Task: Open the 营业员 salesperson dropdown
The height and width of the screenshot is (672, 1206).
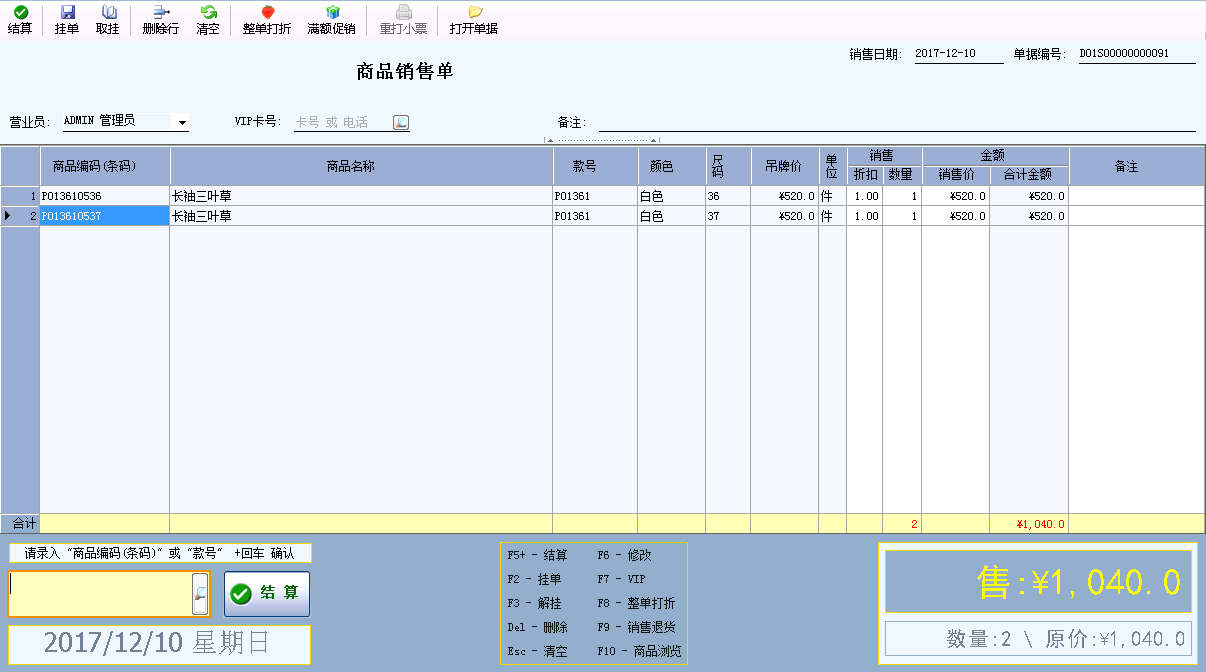Action: [120, 121]
